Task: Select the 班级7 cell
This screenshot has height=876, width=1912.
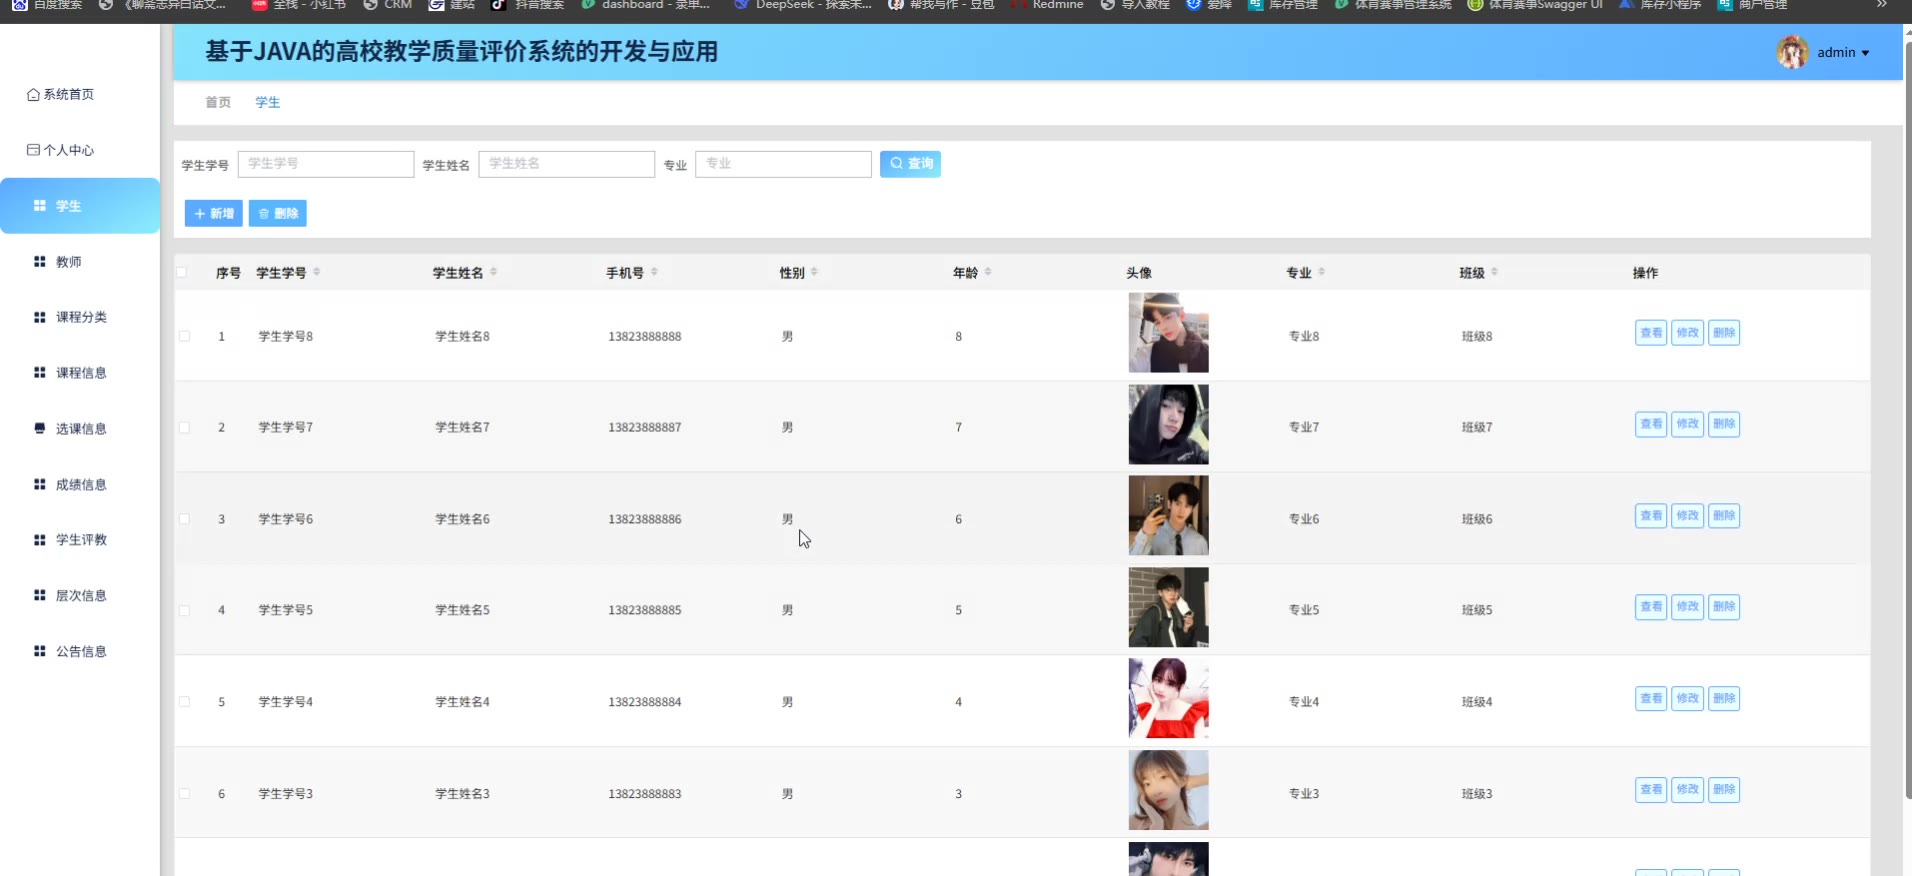Action: (x=1477, y=427)
